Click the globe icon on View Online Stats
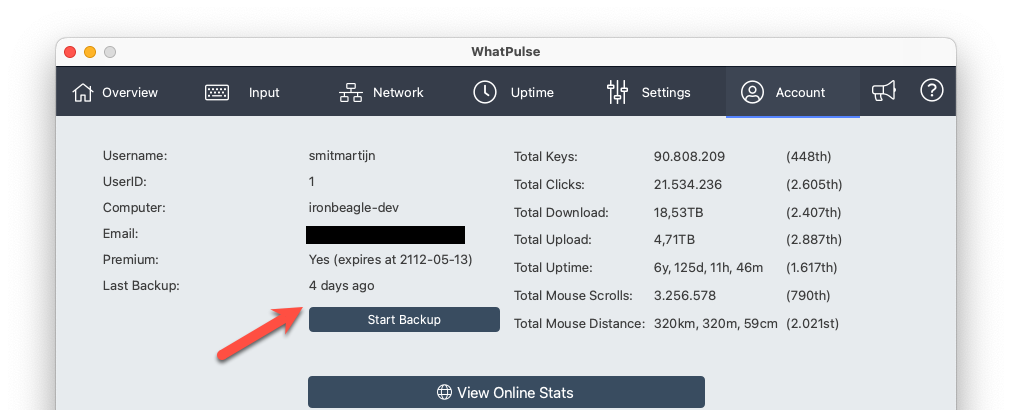The height and width of the screenshot is (410, 1012). point(444,393)
